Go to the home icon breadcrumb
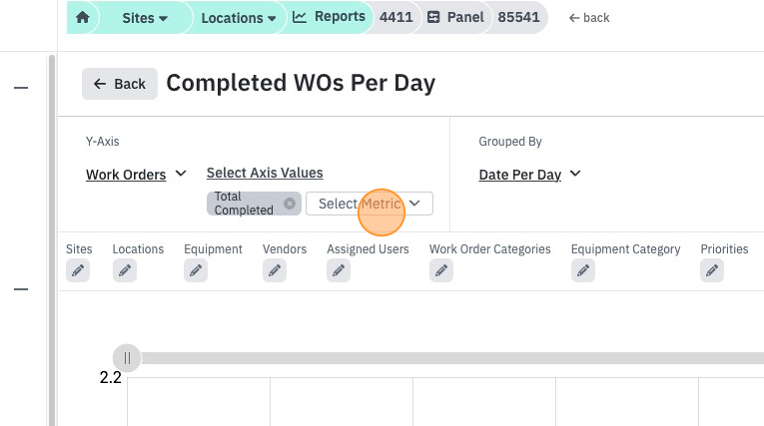764x426 pixels. tap(83, 18)
